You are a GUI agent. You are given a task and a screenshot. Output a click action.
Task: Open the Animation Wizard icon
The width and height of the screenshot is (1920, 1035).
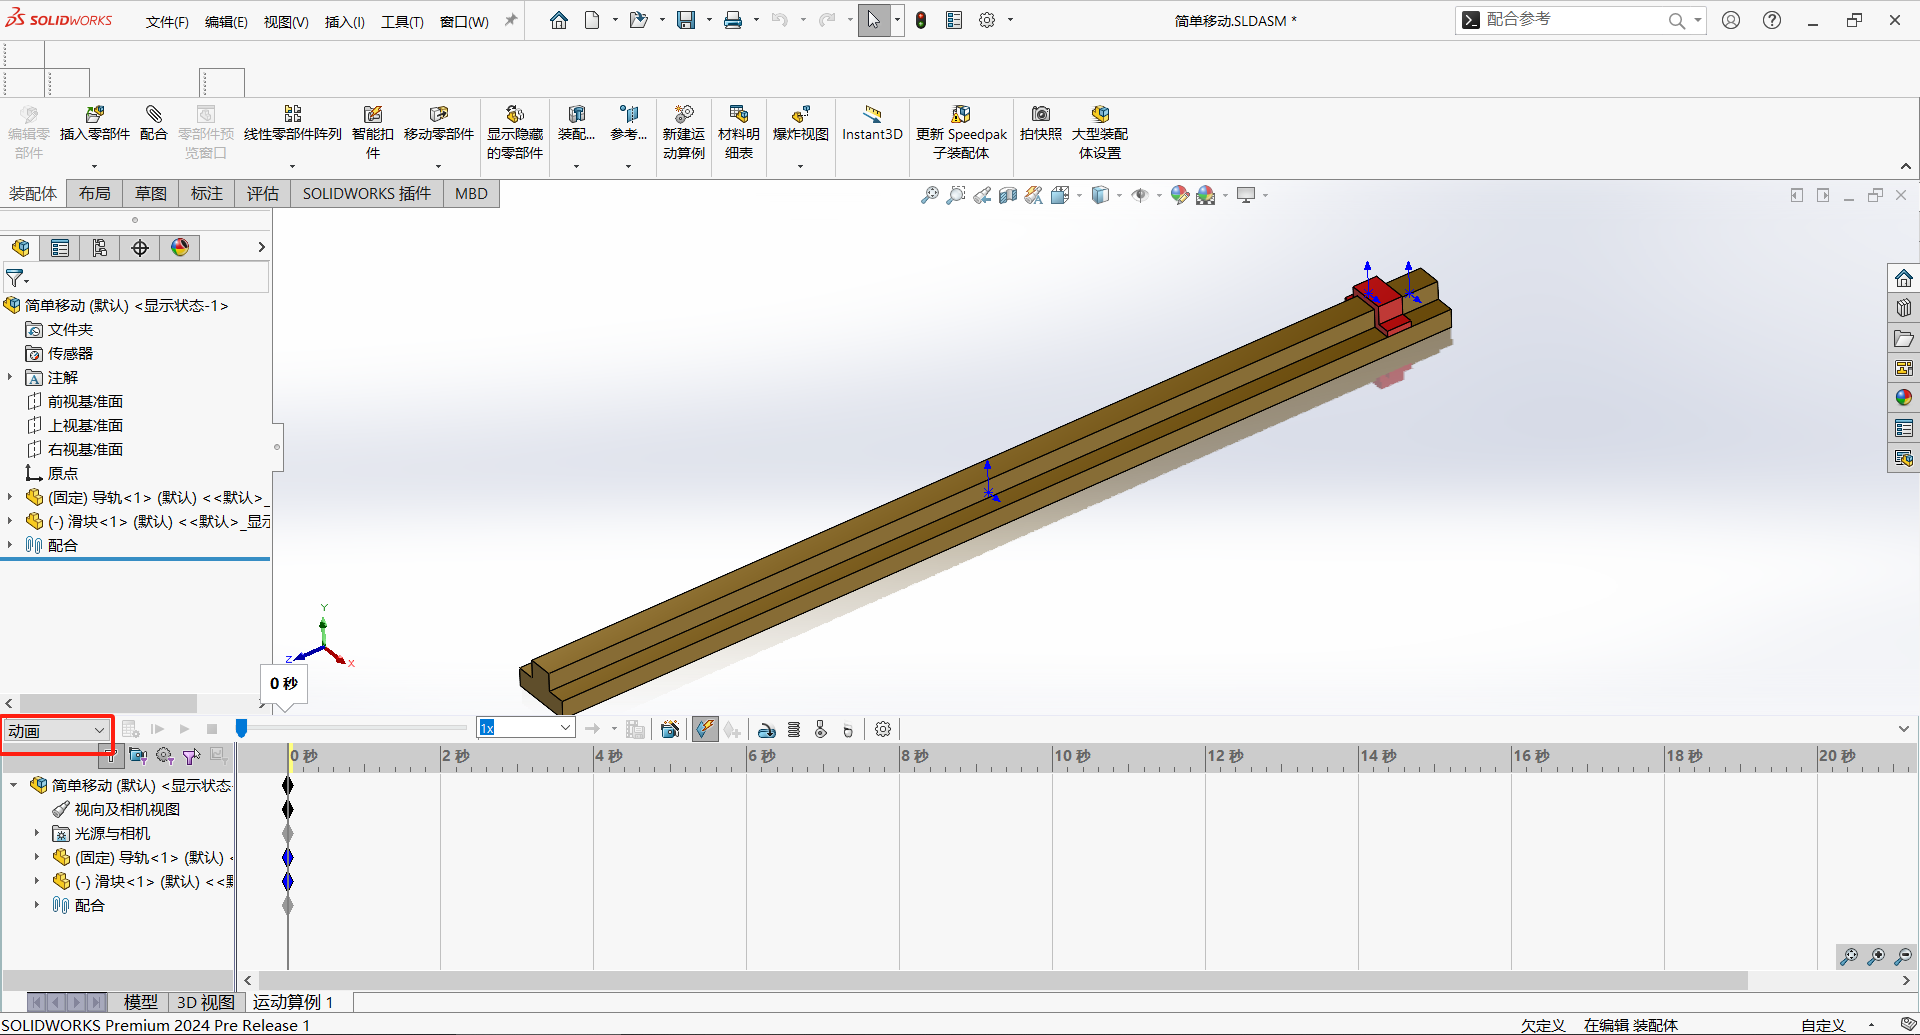coord(670,729)
